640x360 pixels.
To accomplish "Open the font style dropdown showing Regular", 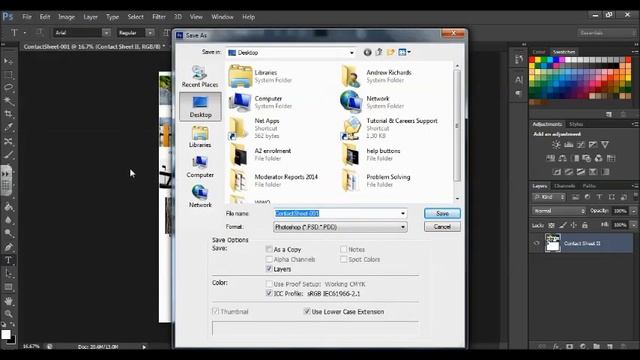I will (150, 33).
